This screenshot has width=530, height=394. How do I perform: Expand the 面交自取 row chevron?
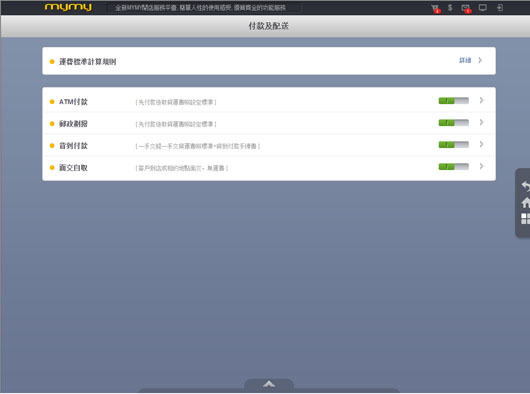coord(481,166)
